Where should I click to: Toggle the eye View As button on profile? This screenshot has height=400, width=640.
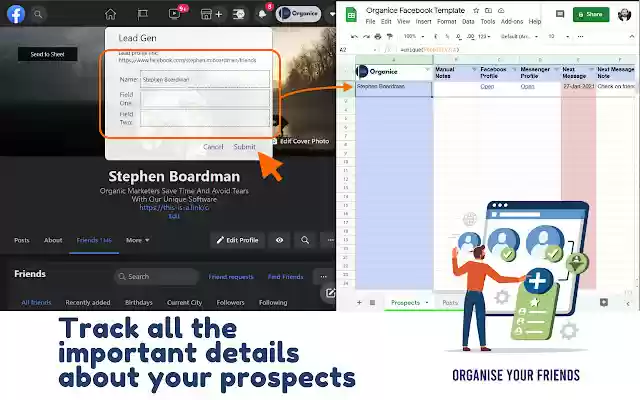click(280, 240)
